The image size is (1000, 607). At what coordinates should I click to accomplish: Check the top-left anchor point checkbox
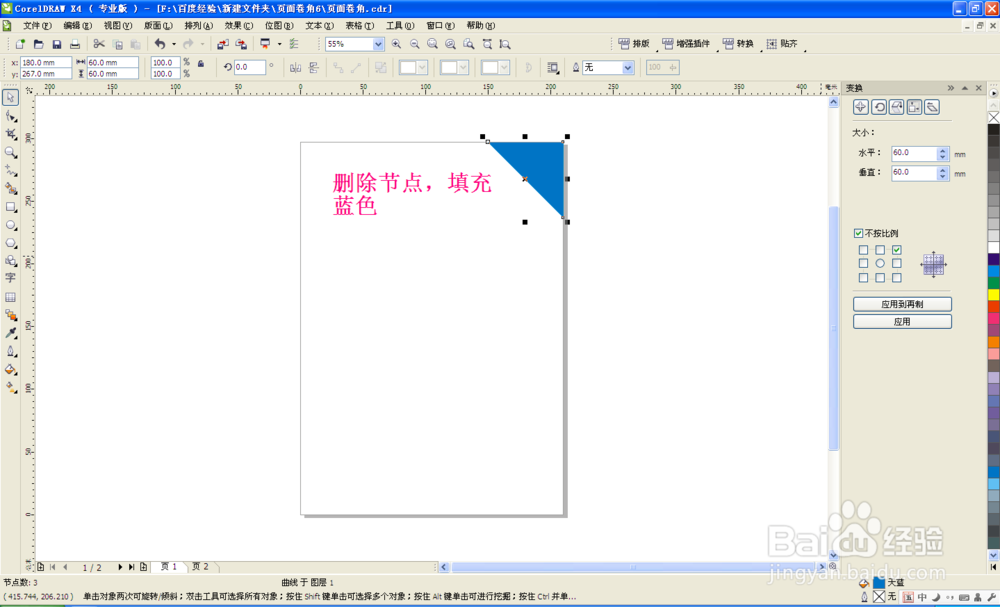point(861,248)
